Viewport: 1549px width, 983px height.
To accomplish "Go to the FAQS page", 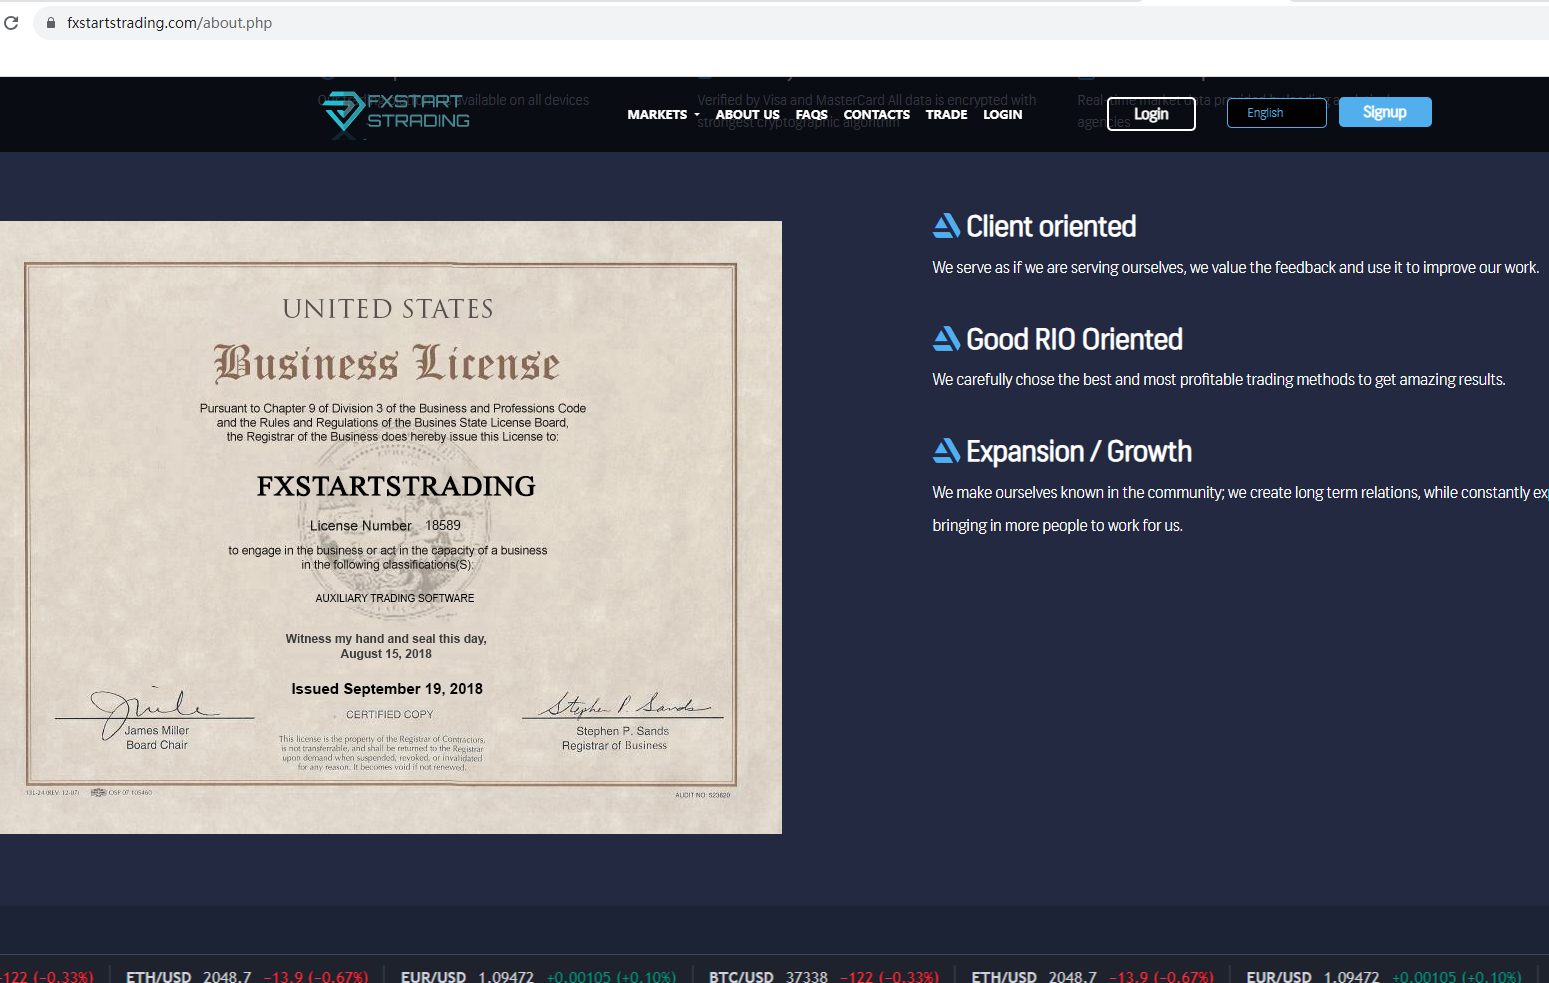I will click(811, 115).
